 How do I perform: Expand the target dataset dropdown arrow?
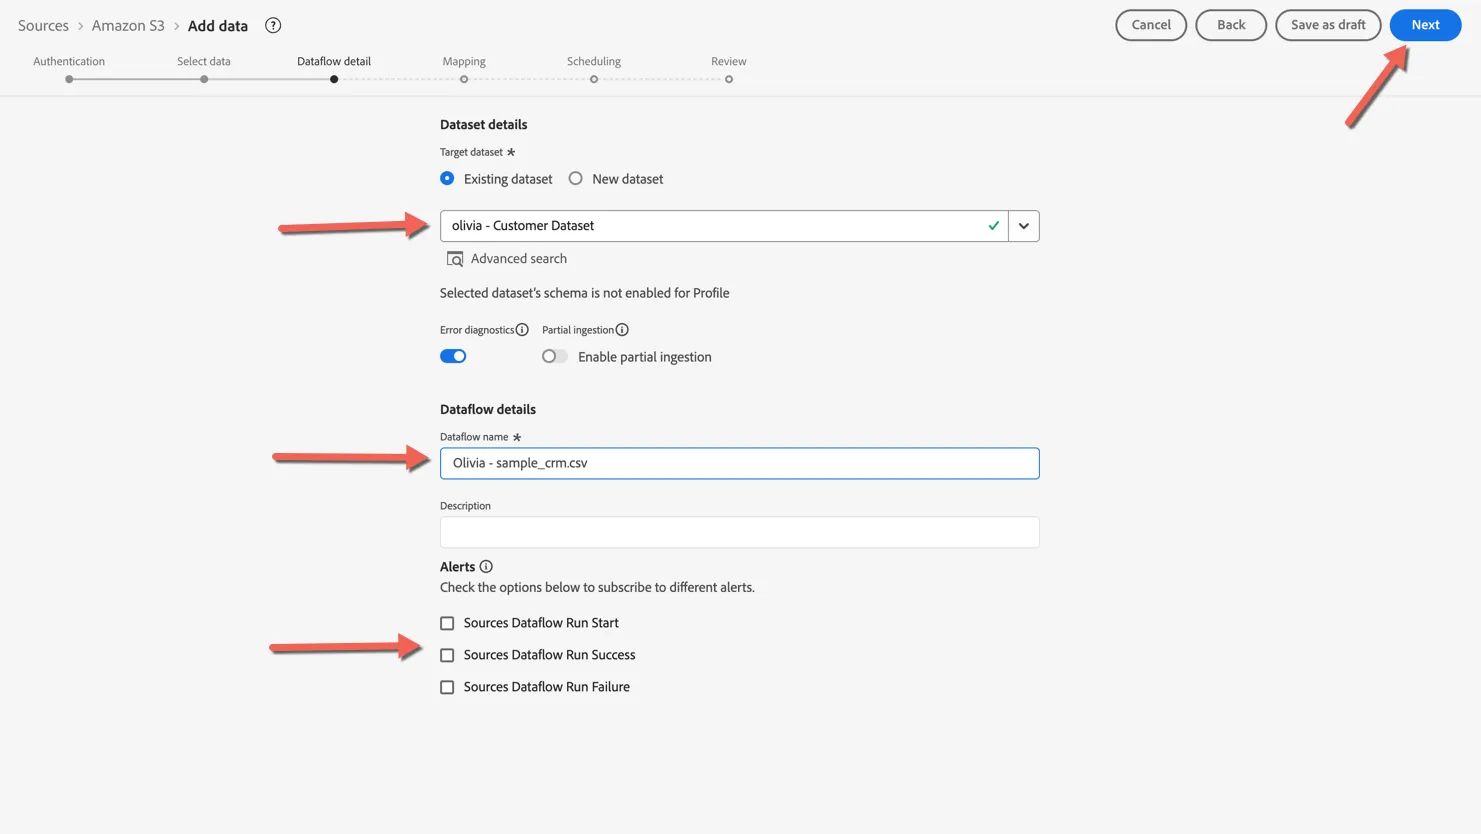(x=1024, y=226)
